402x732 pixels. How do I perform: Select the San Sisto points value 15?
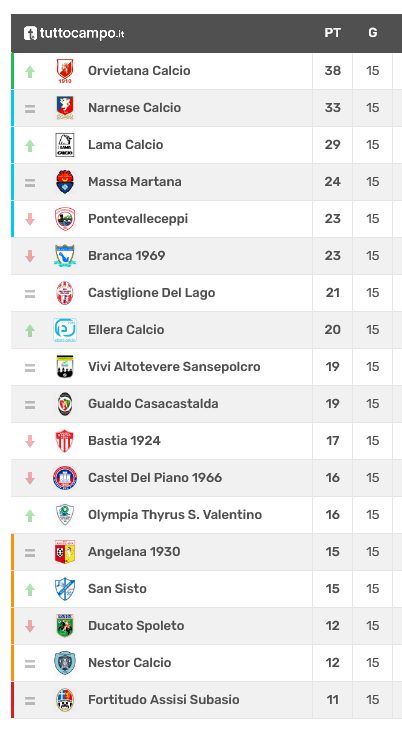pyautogui.click(x=332, y=589)
